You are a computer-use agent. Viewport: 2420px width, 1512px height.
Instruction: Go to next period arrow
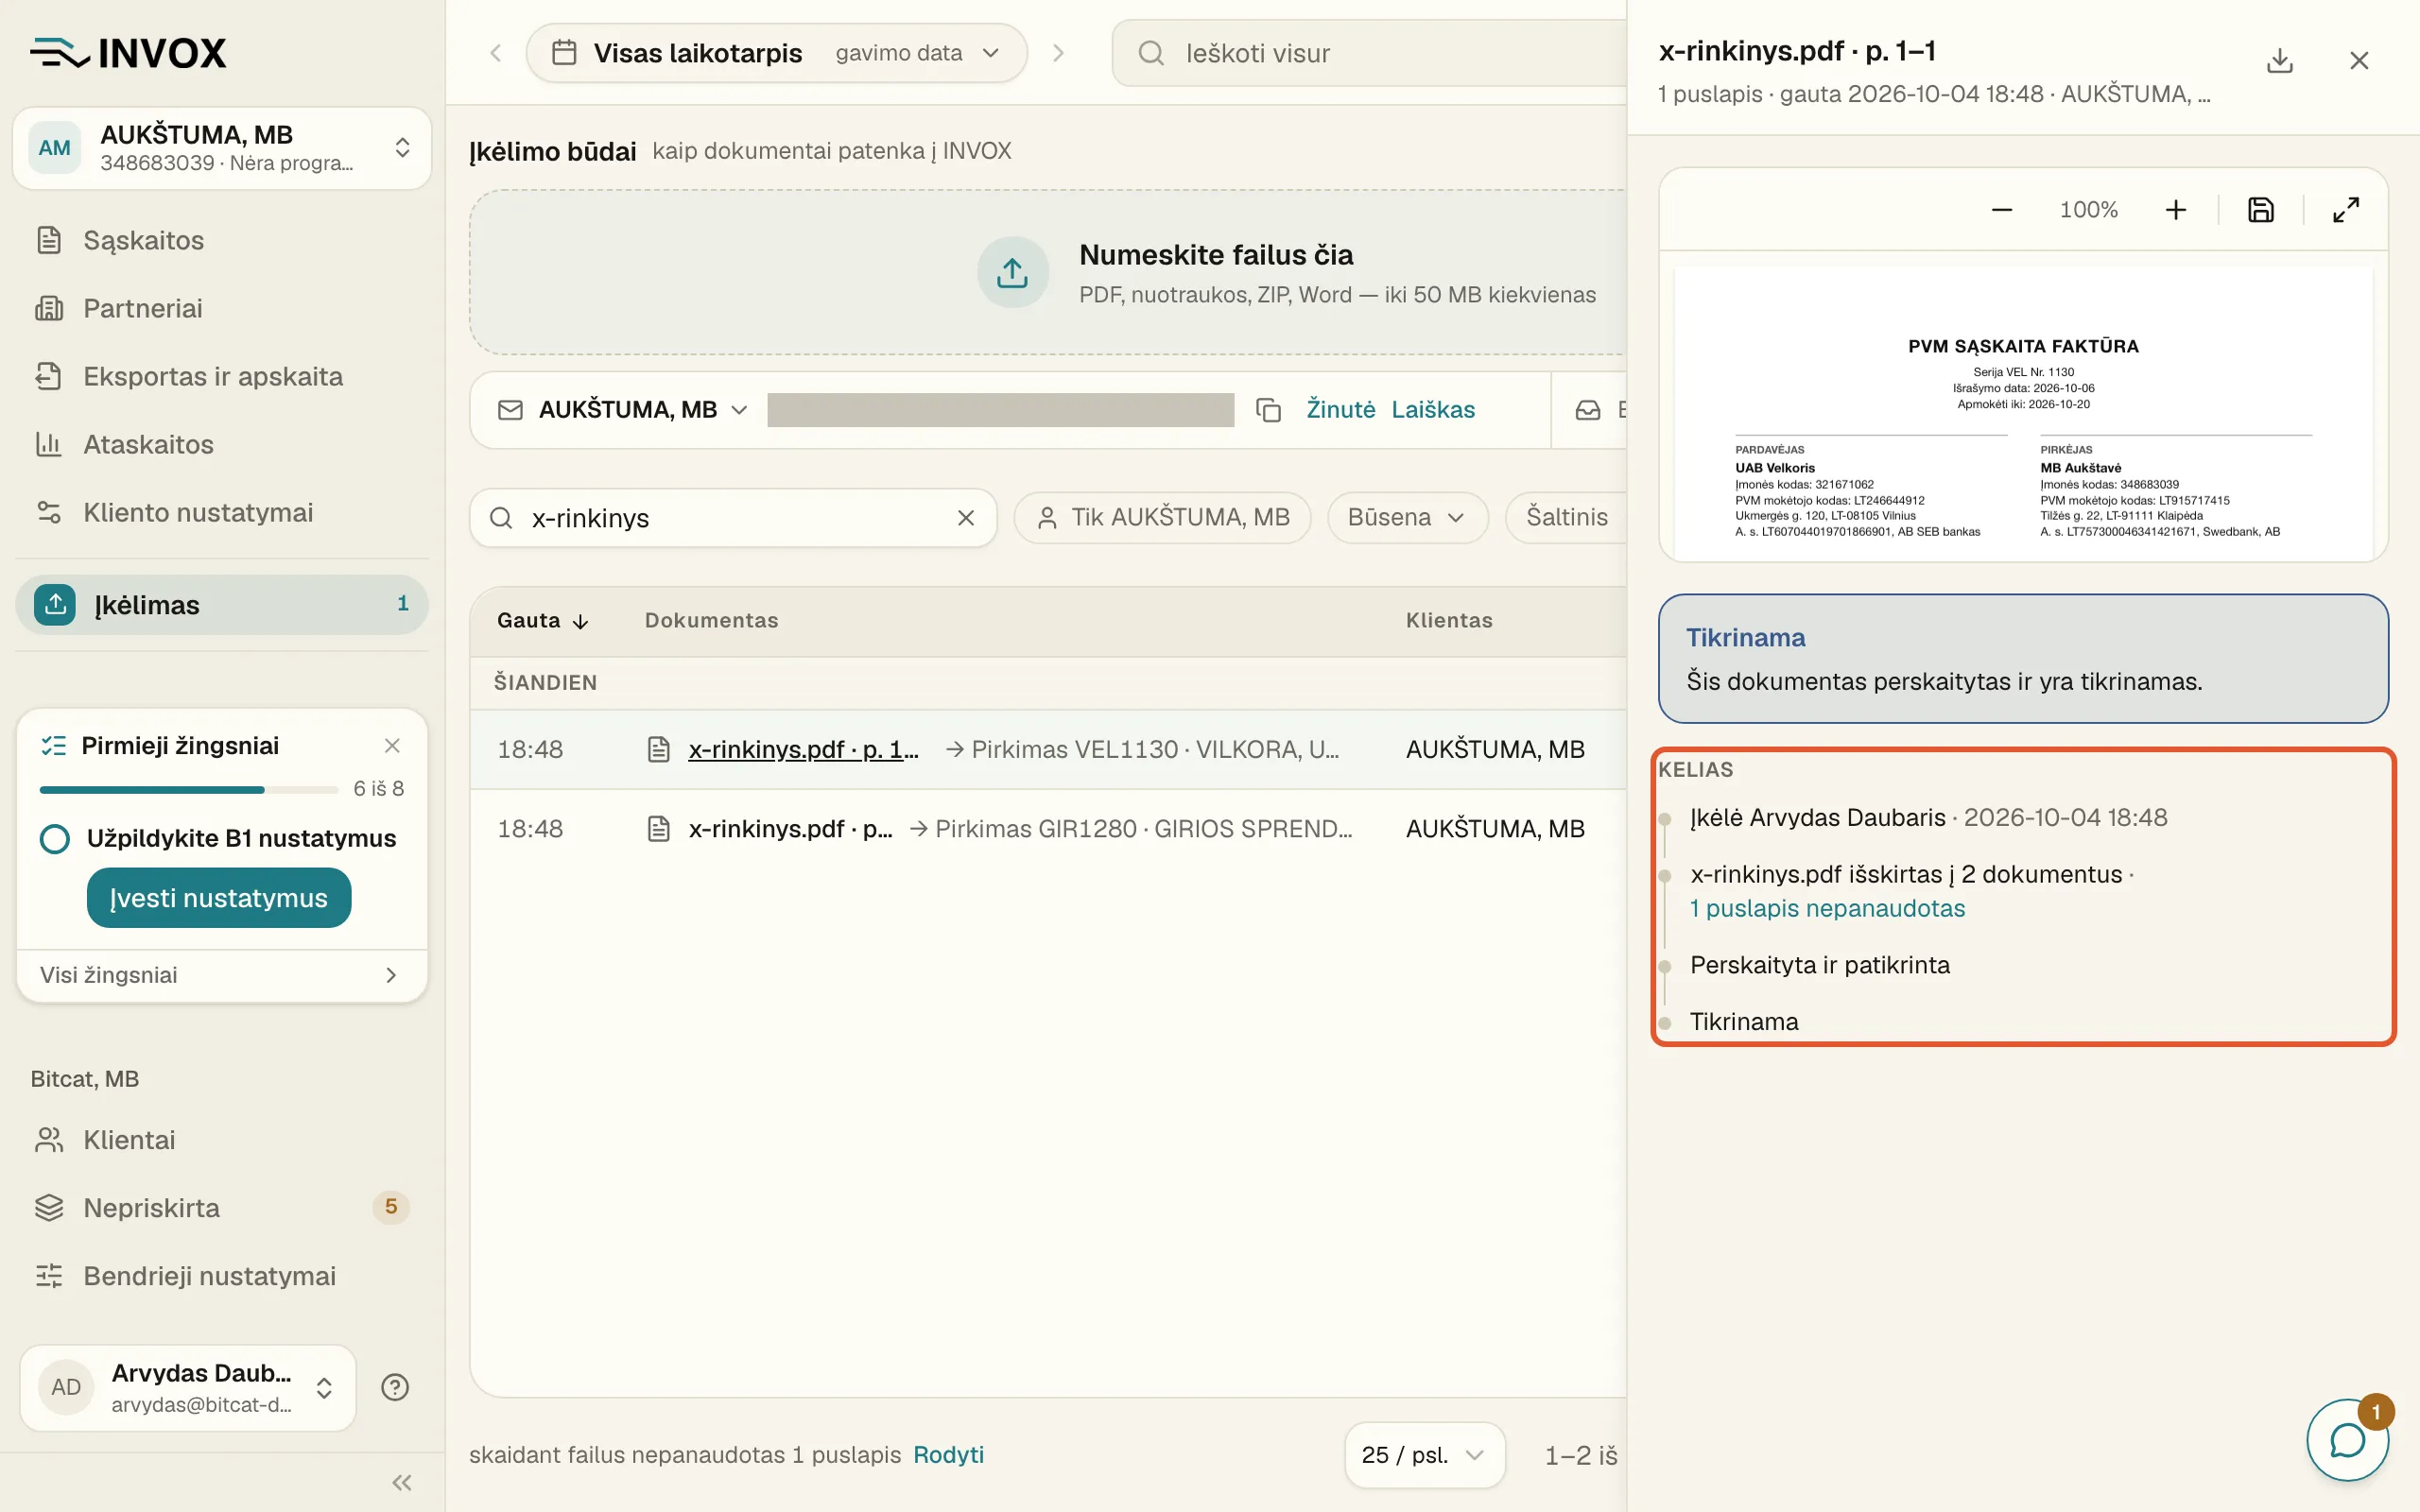[1058, 53]
